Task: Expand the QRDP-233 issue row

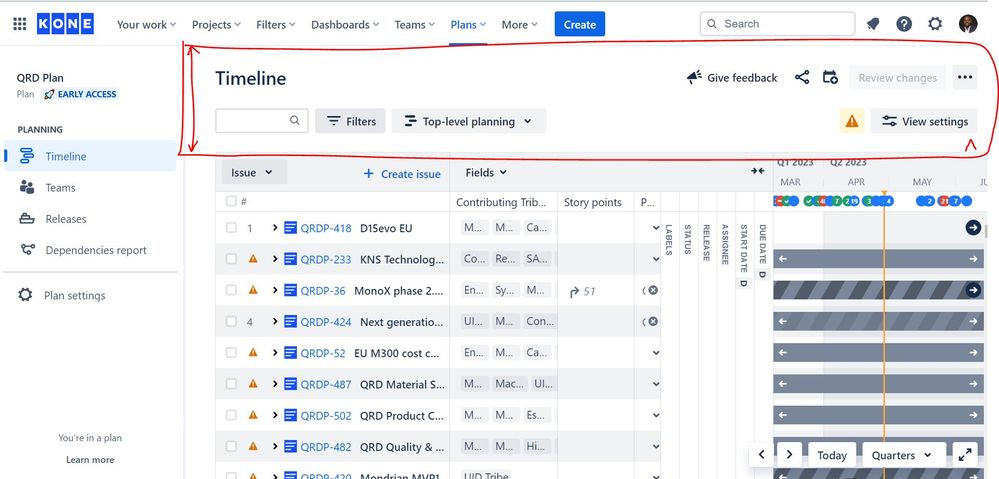Action: pyautogui.click(x=275, y=259)
